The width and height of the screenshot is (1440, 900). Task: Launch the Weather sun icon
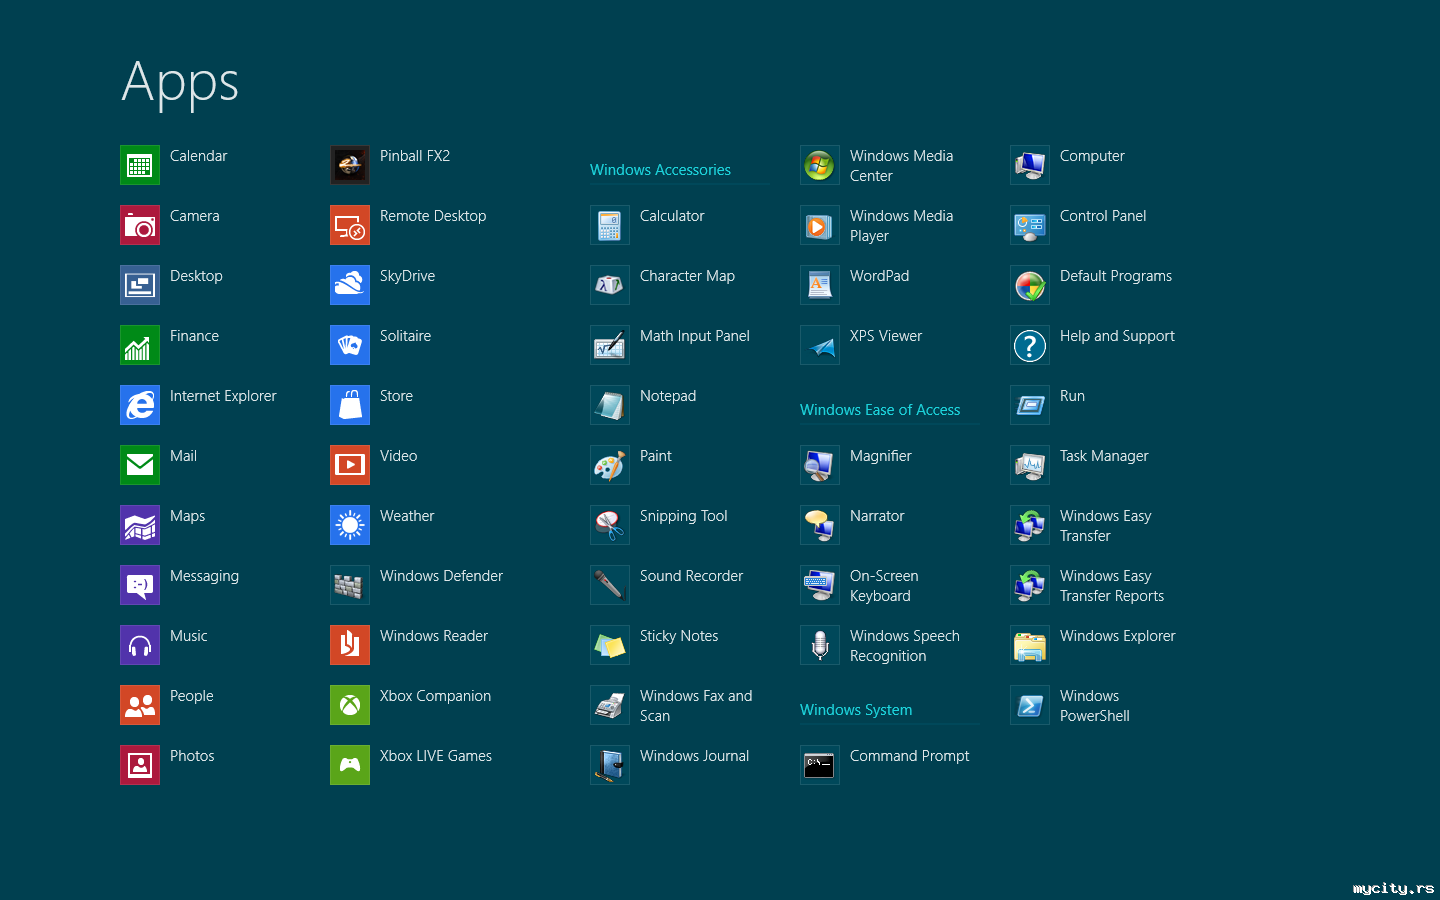350,525
